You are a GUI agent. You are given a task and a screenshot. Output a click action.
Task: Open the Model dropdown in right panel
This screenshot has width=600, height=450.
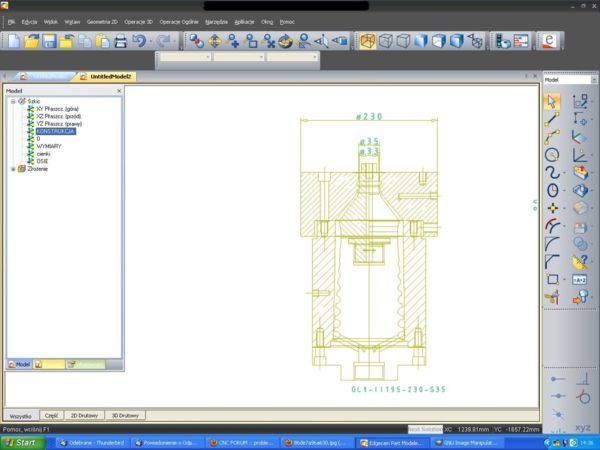pos(594,80)
